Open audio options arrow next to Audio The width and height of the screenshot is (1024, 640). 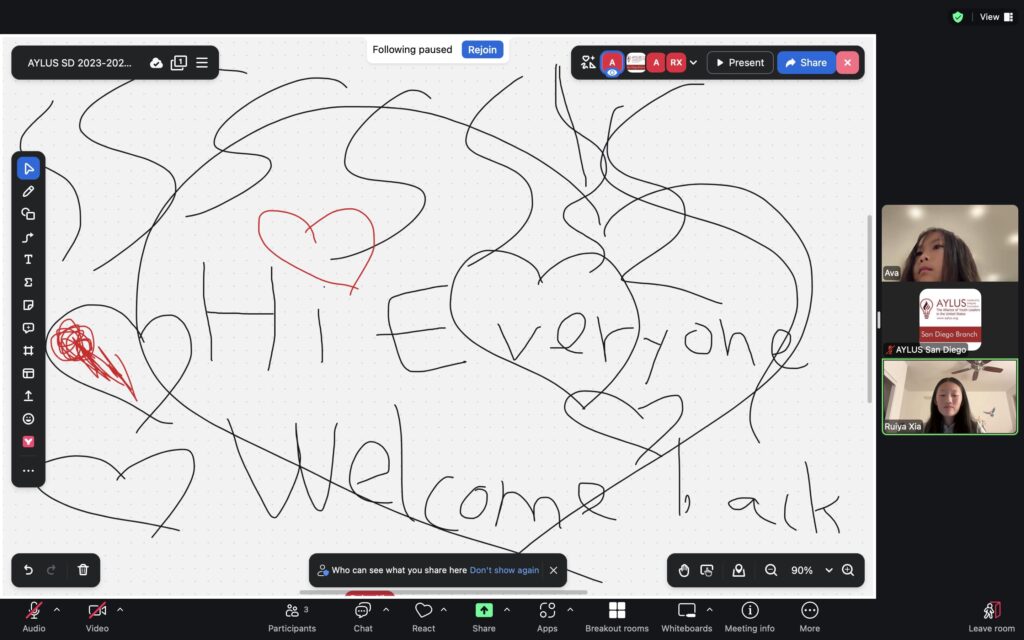point(57,610)
